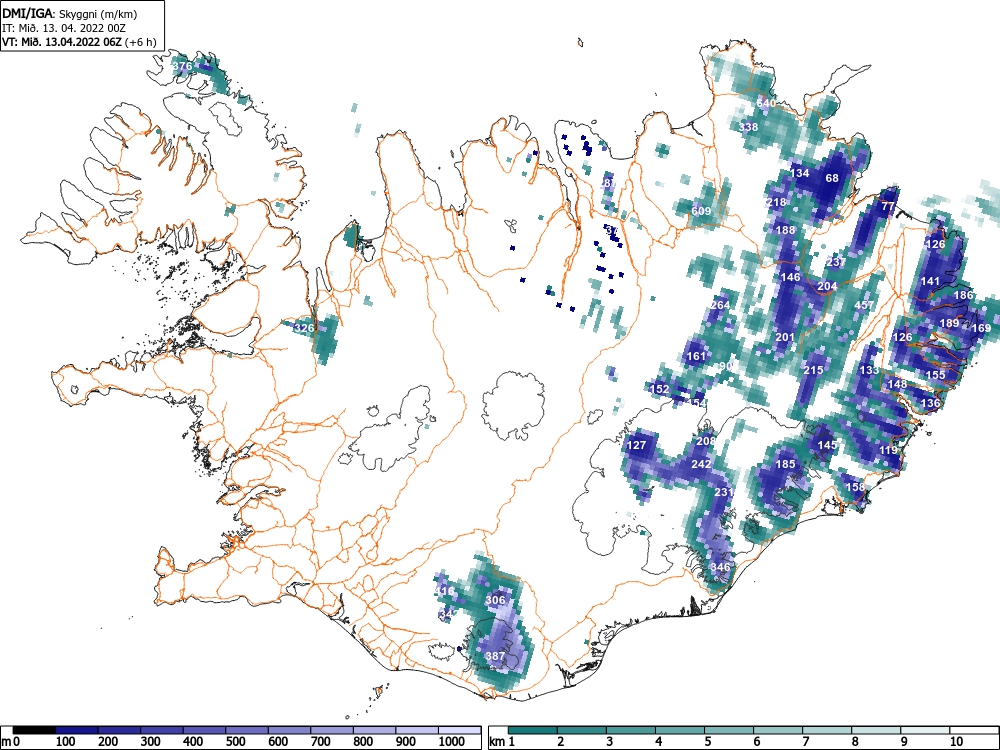The width and height of the screenshot is (1000, 750).
Task: Click the visibility value 133 on the map
Action: tap(869, 370)
